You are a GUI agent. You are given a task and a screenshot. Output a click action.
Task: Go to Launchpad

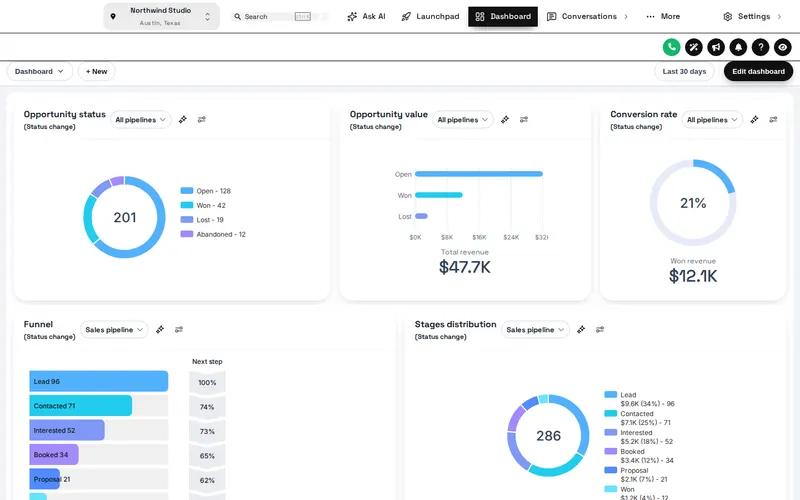click(431, 17)
